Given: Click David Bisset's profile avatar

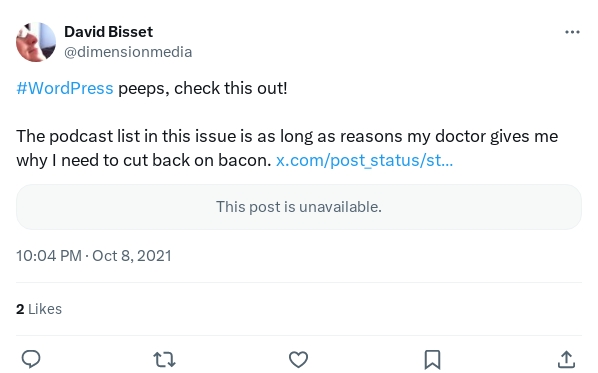Looking at the screenshot, I should (36, 42).
